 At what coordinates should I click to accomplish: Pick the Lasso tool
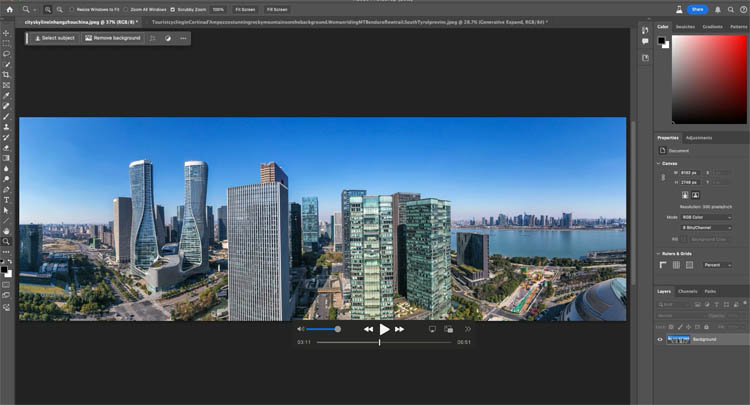pos(6,53)
